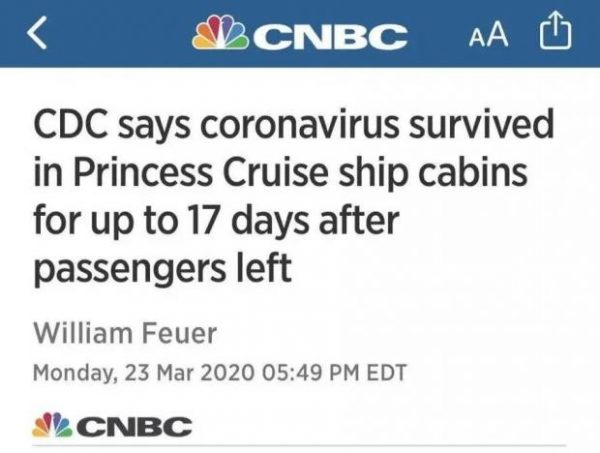Click headline text 'passengers left'
This screenshot has height=453, width=600.
[163, 269]
